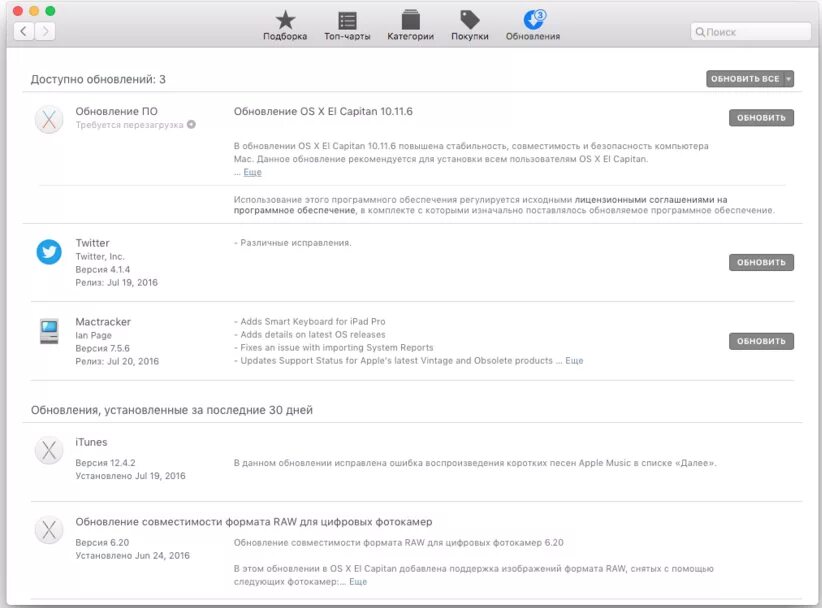Image resolution: width=822 pixels, height=608 pixels.
Task: Click the green full-screen window button
Action: 50,11
